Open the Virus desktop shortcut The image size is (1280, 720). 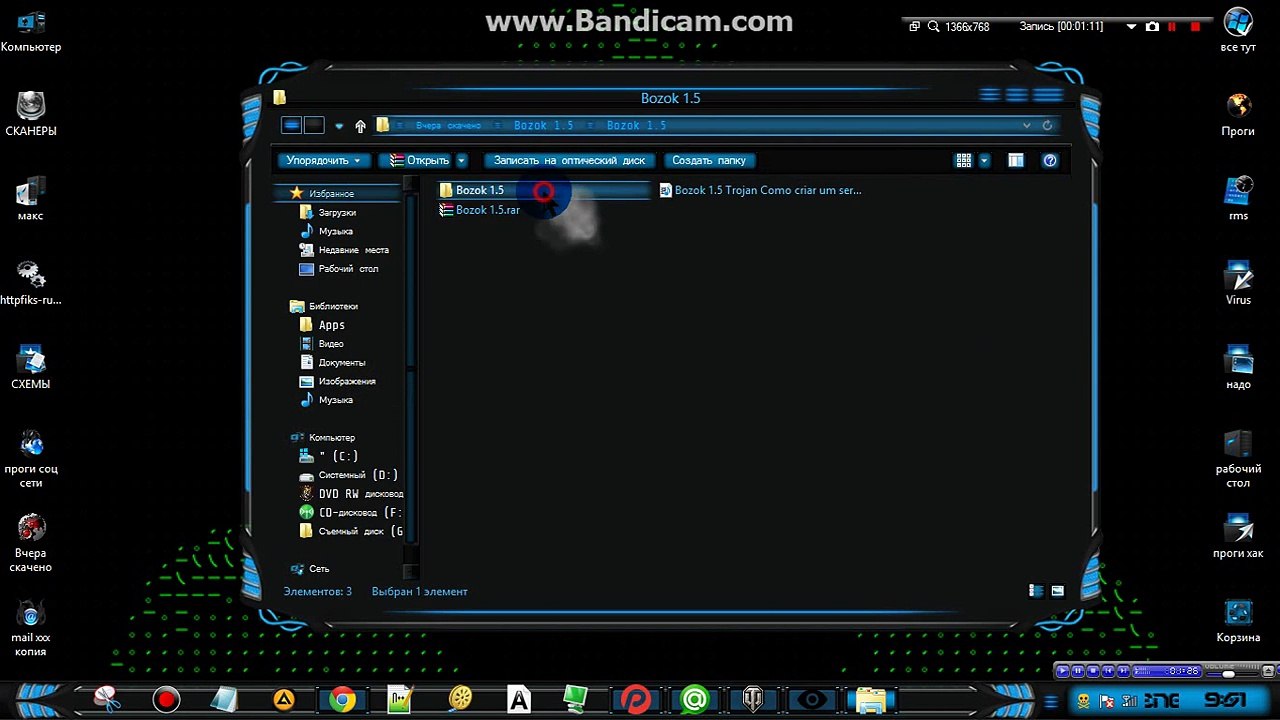coord(1238,283)
